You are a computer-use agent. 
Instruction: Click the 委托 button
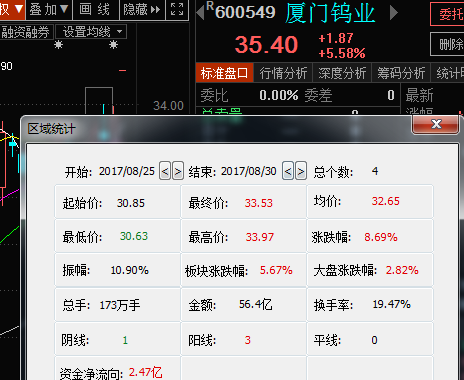[x=448, y=14]
